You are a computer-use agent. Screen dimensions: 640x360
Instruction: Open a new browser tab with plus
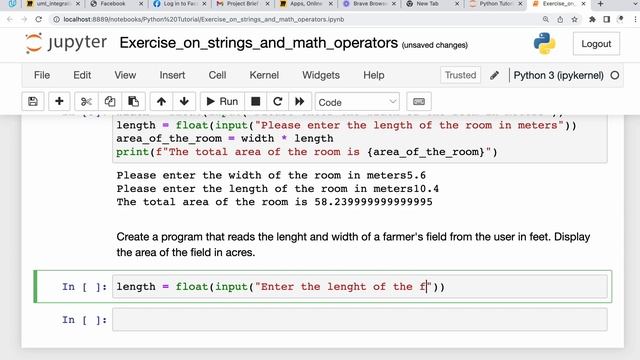pos(600,4)
